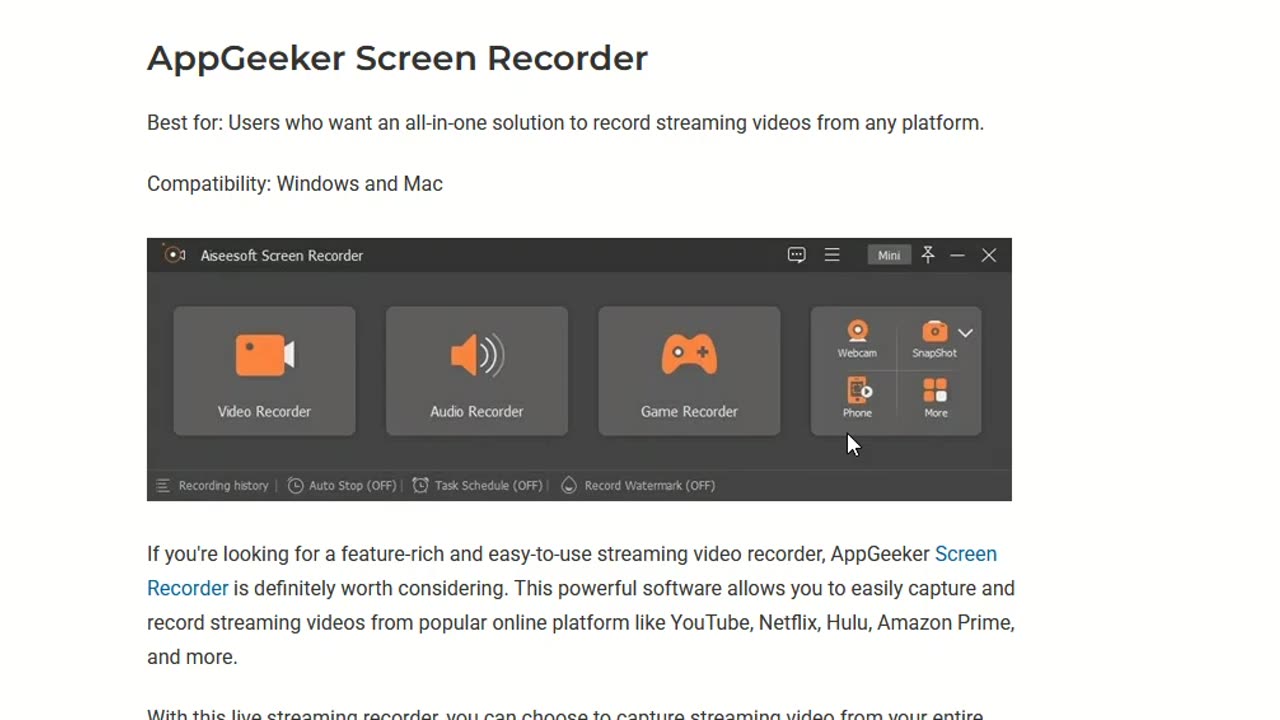
Task: Click the Auto Stop clock icon
Action: coord(295,485)
